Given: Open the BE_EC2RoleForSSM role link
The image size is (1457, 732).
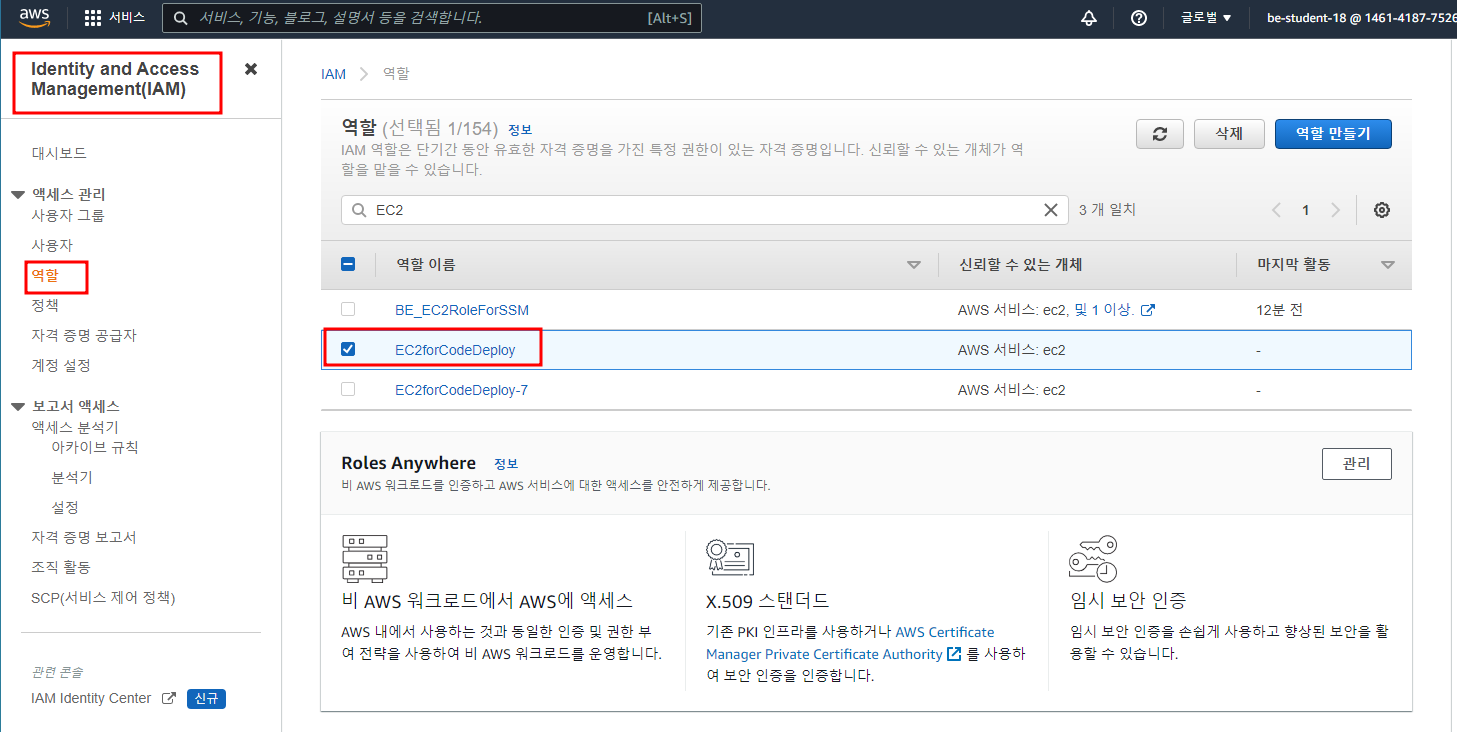Looking at the screenshot, I should 462,310.
